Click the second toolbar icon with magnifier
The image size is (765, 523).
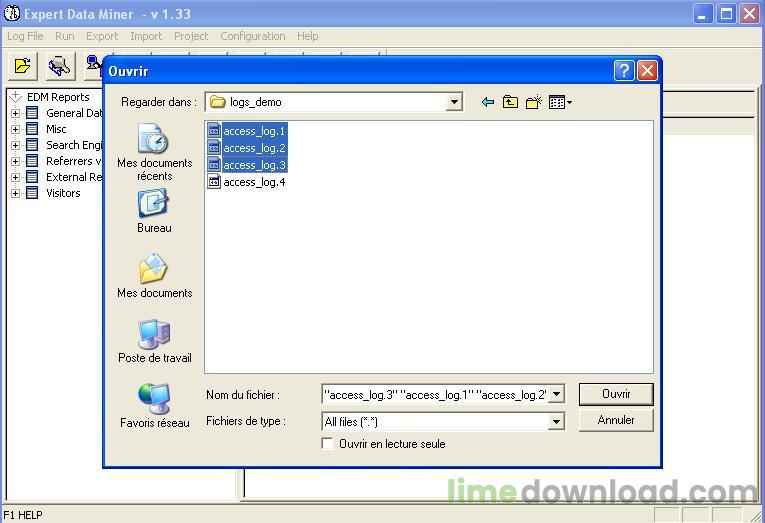[x=59, y=66]
